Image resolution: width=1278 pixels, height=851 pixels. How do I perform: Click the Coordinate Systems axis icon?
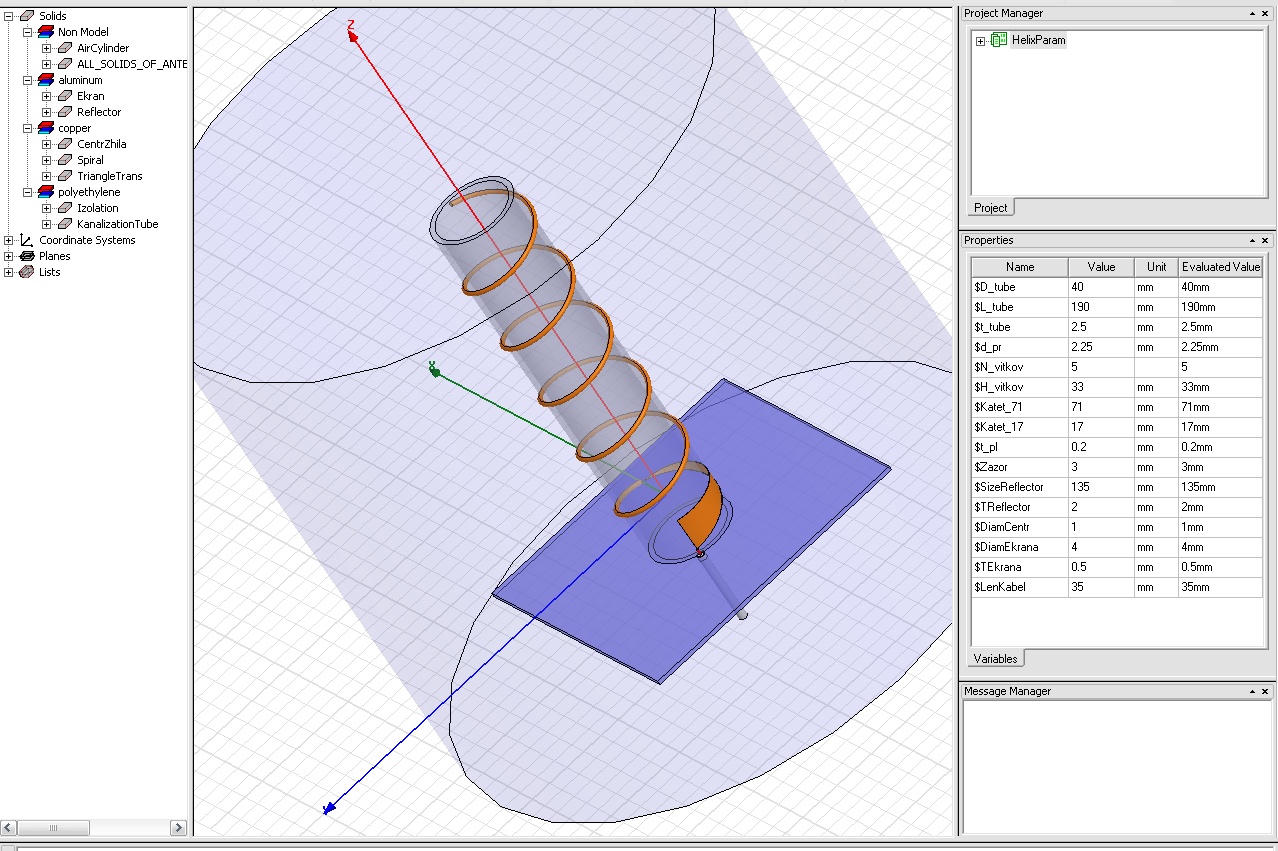coord(27,240)
